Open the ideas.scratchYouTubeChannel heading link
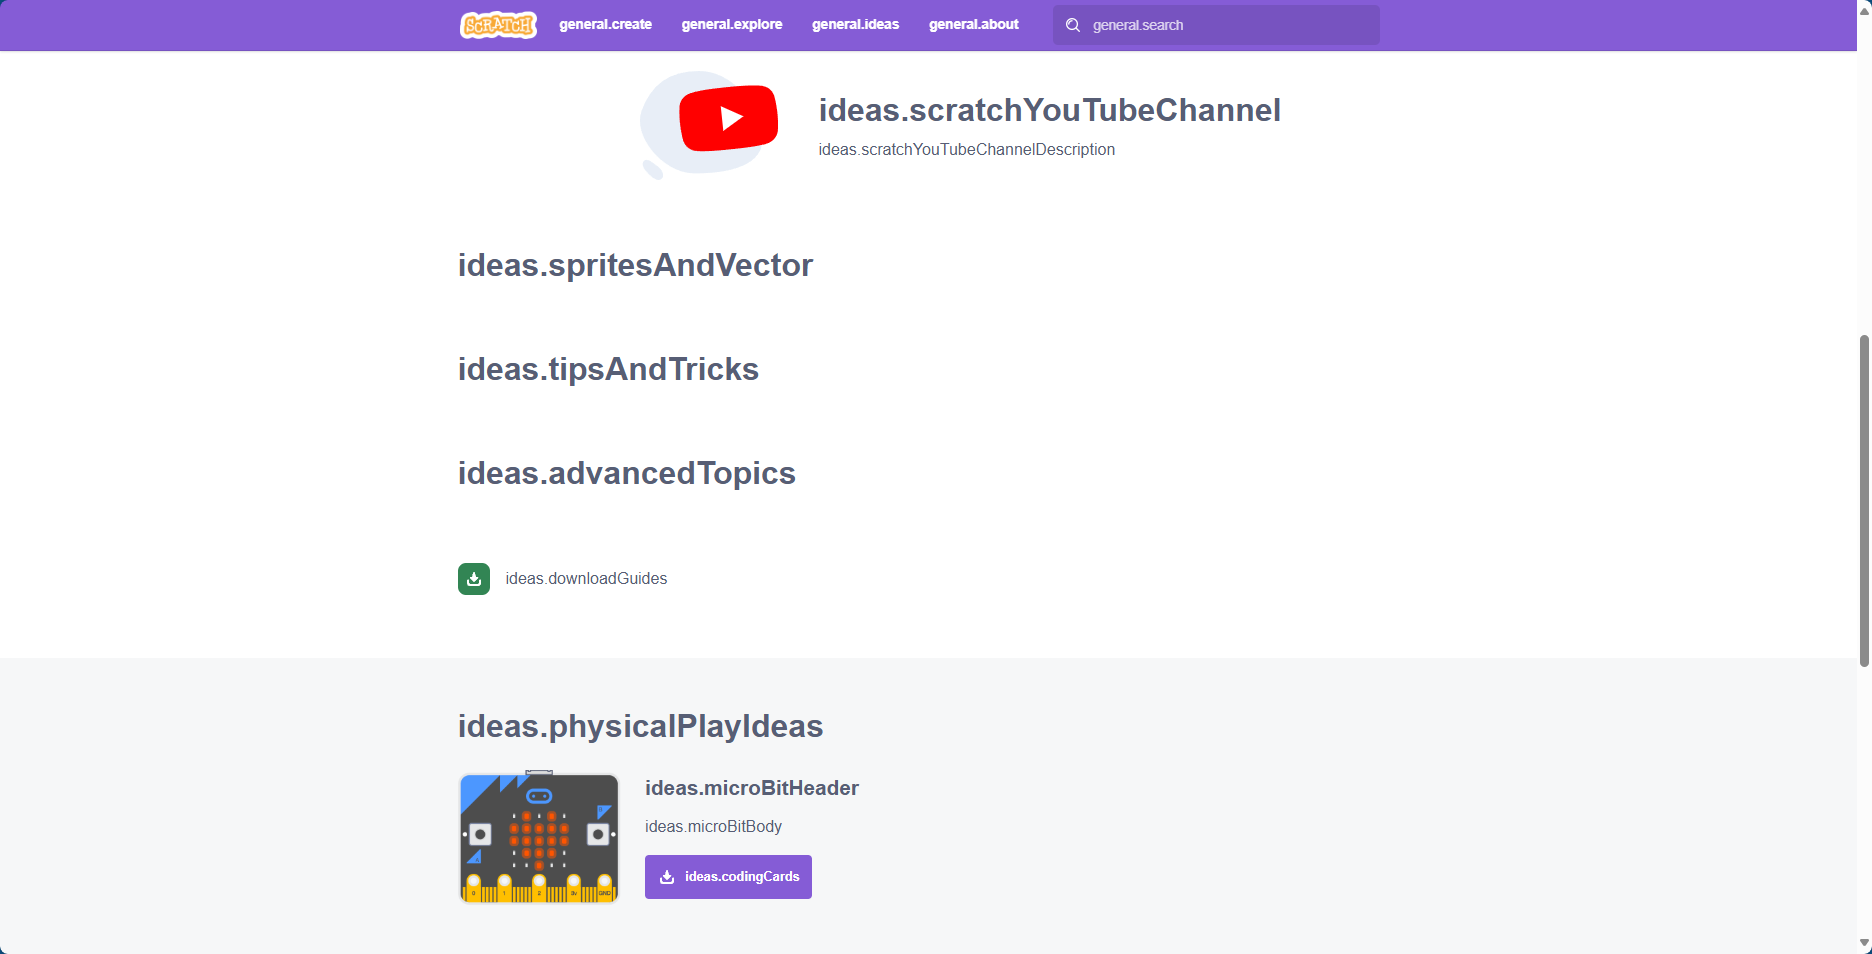This screenshot has height=954, width=1872. tap(1049, 110)
